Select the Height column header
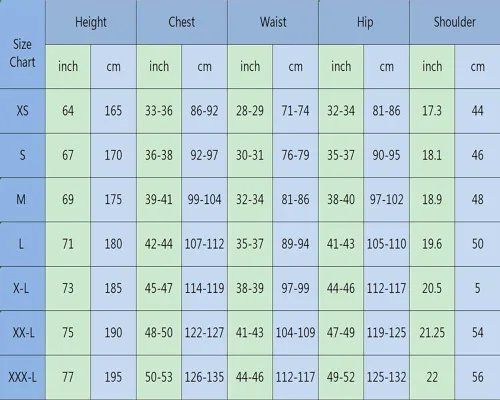Screen dimensions: 500x400 pyautogui.click(x=91, y=22)
